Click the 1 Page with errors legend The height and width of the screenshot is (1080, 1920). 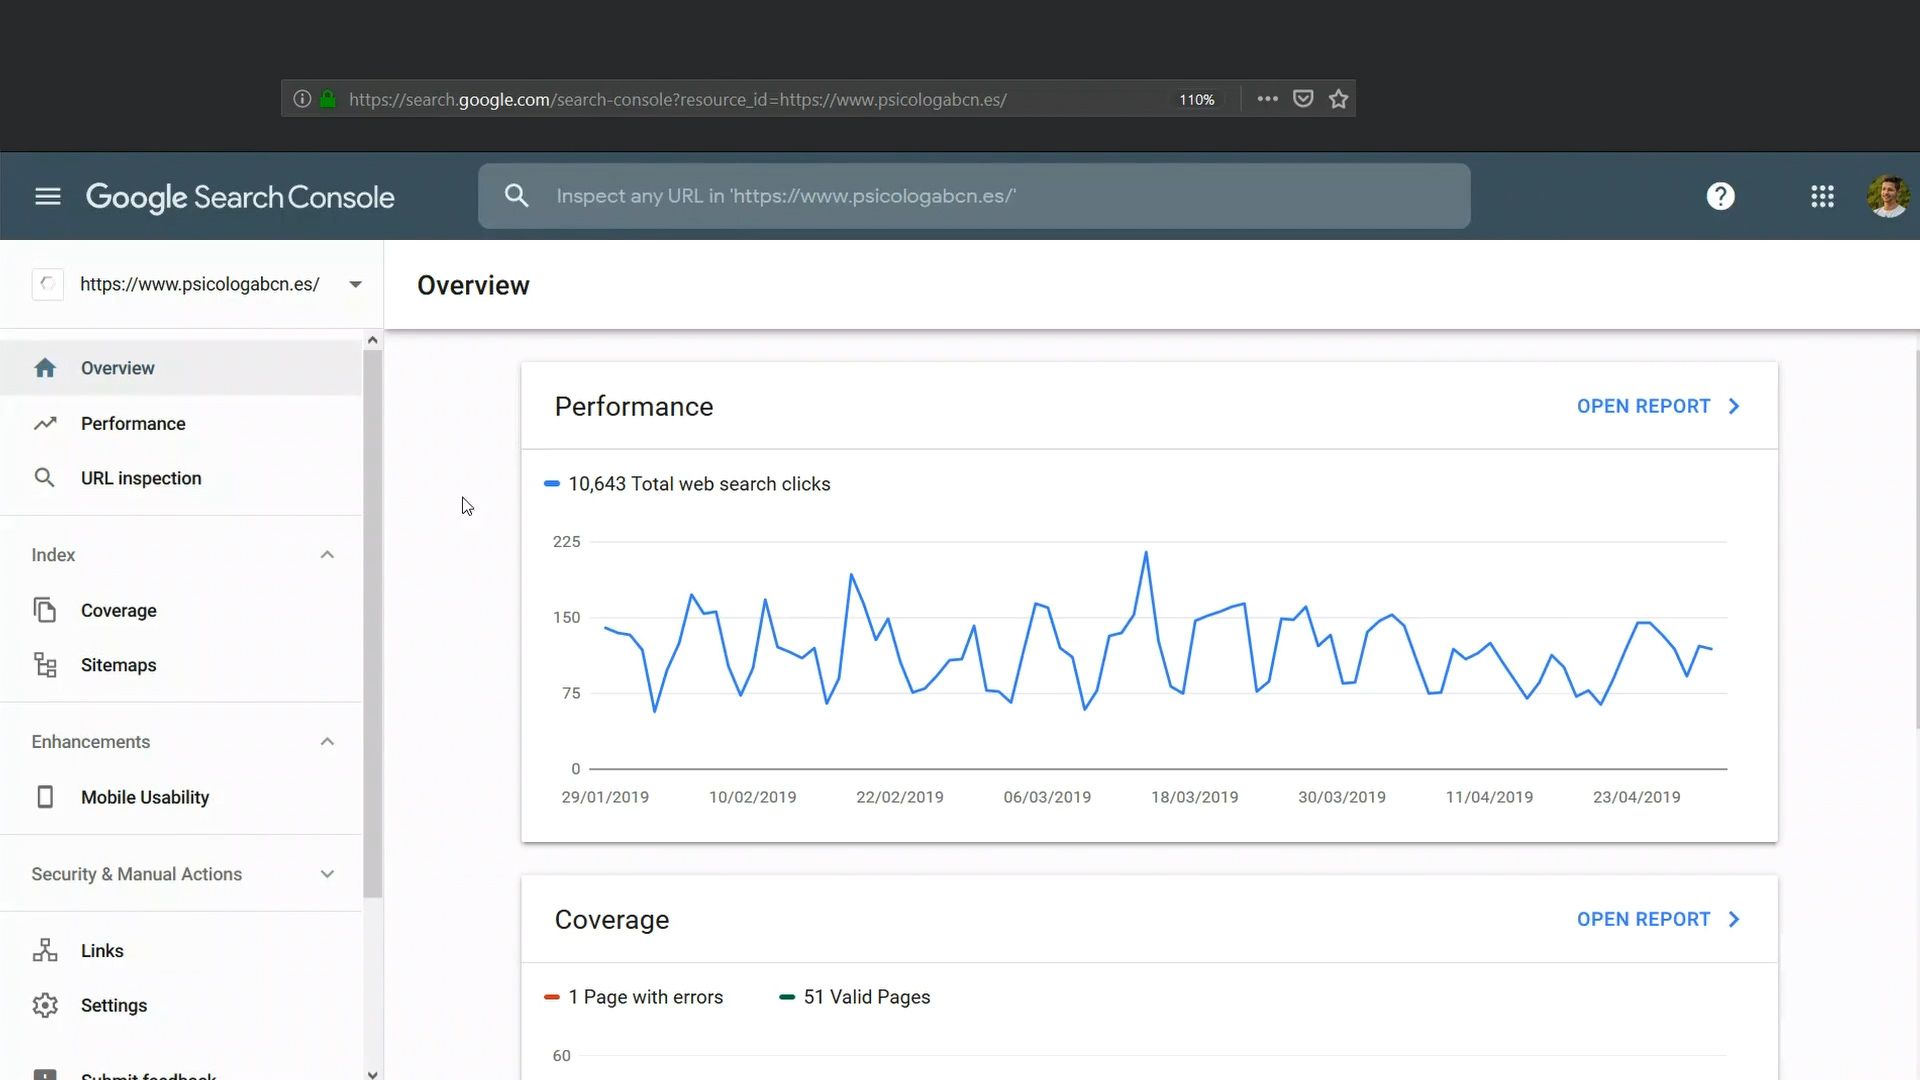tap(634, 997)
